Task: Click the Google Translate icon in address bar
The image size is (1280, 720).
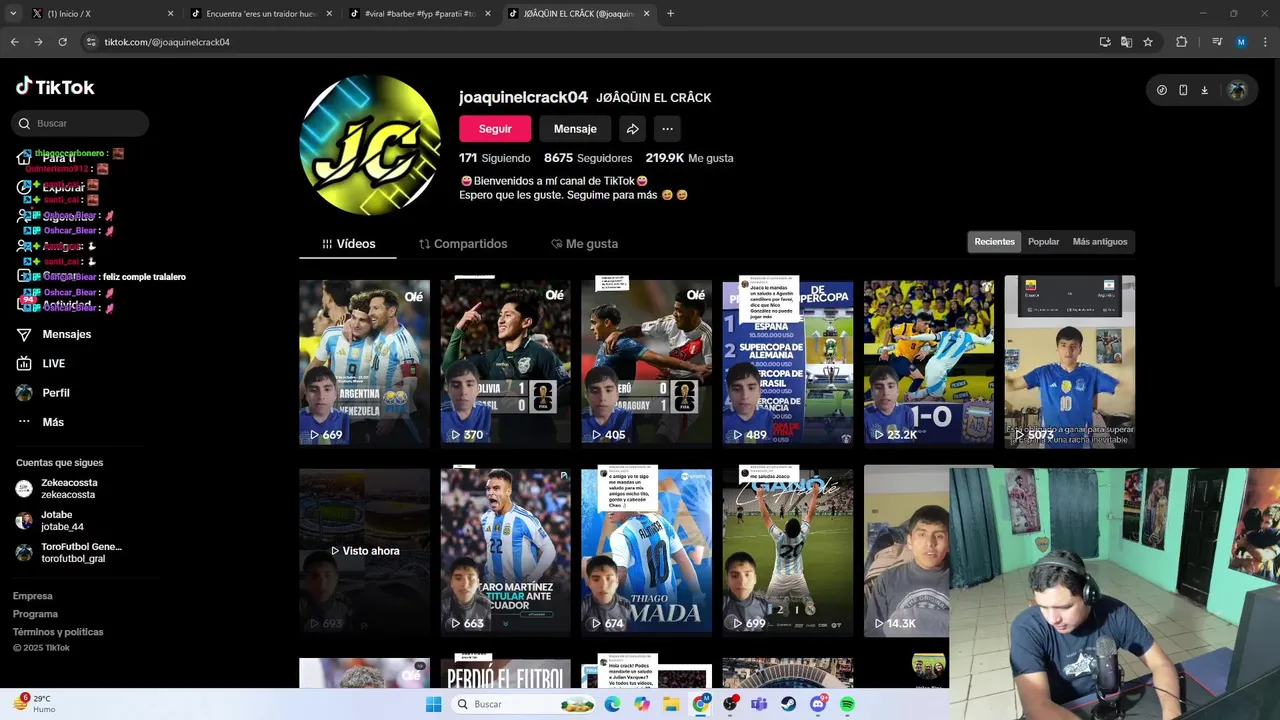Action: tap(1126, 42)
